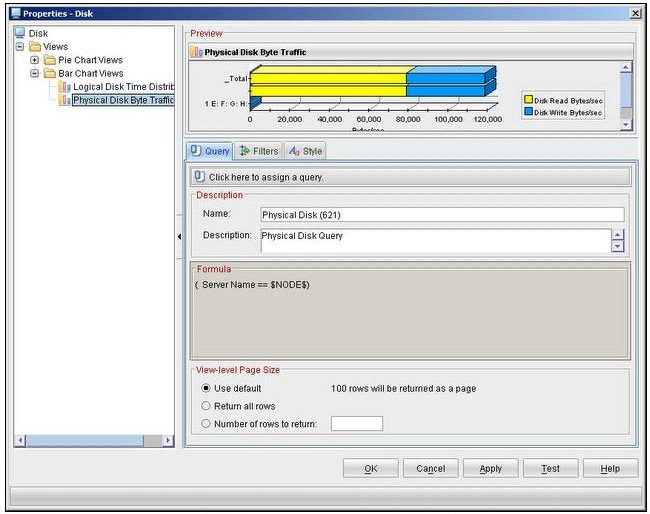Viewport: 650px width, 514px height.
Task: Click the Pie Chart Views folder icon
Action: tap(49, 60)
